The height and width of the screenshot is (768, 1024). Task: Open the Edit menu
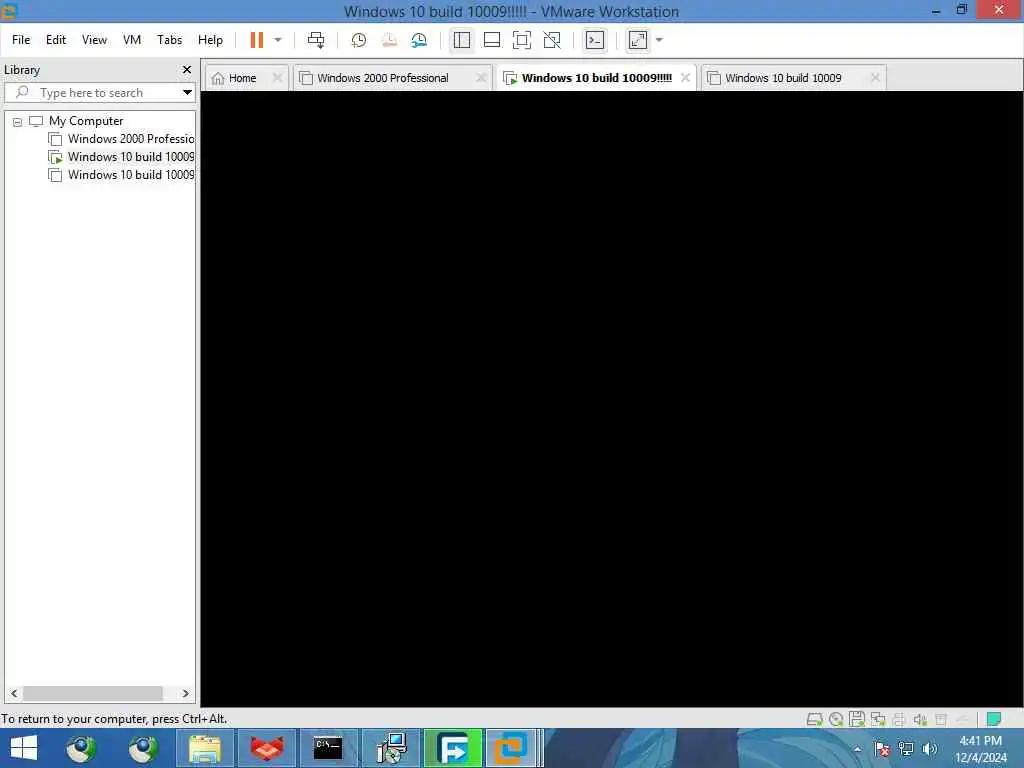(x=56, y=40)
